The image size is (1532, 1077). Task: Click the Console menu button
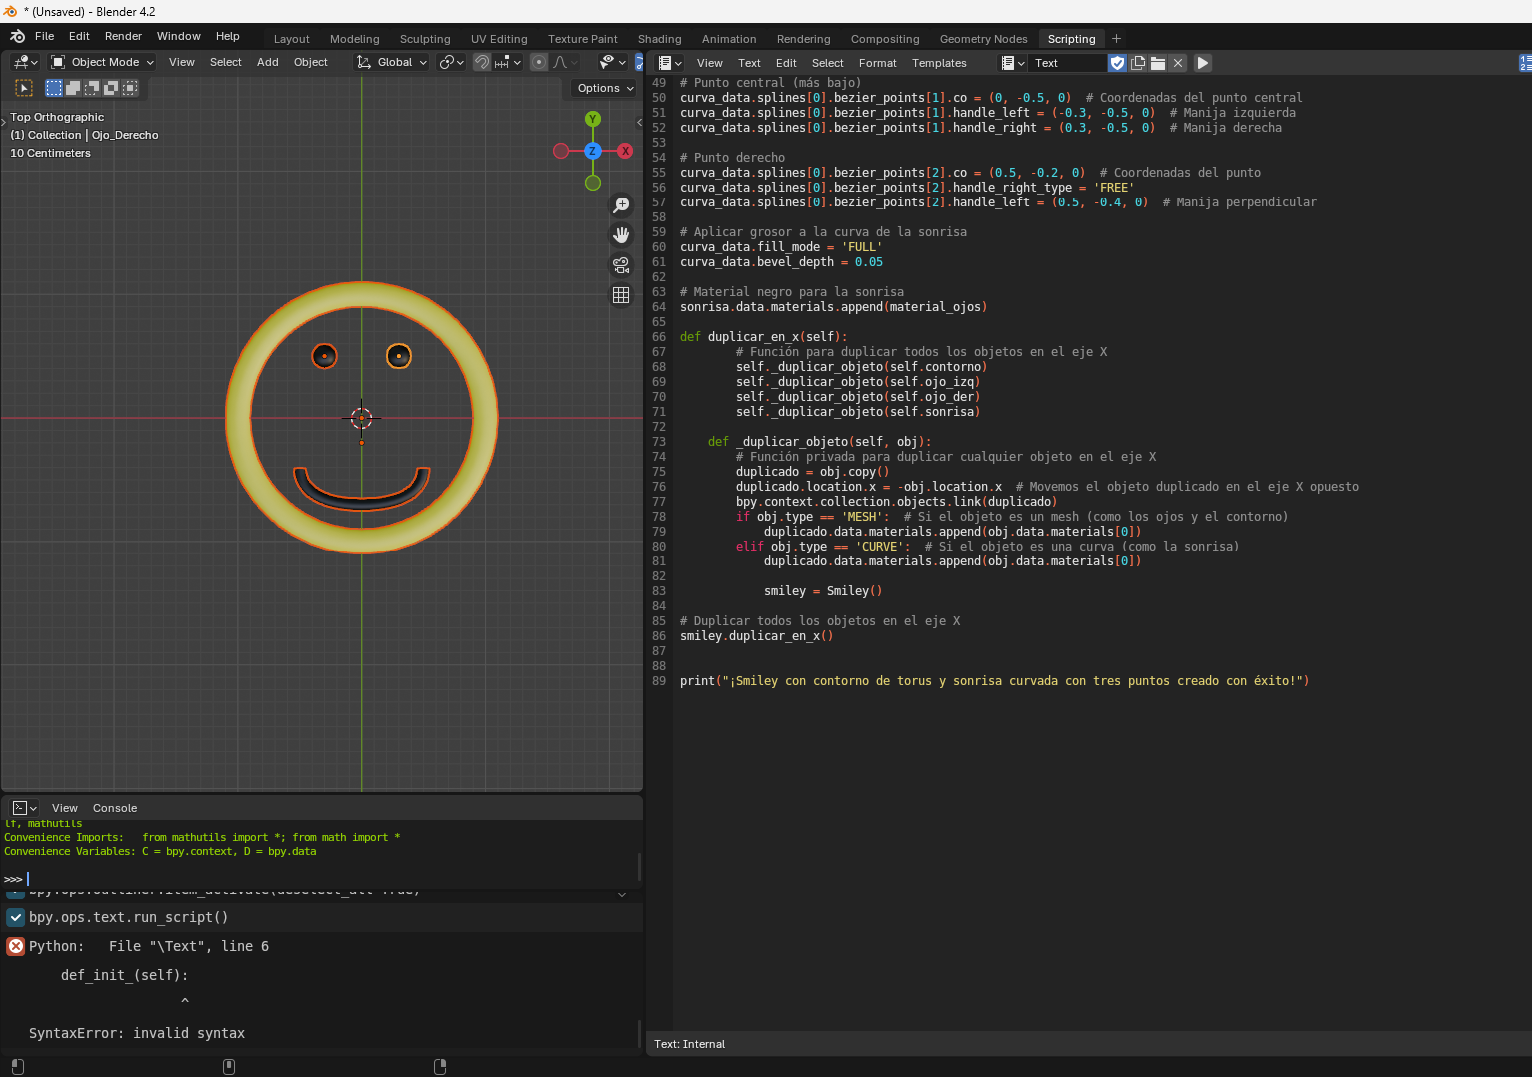coord(115,808)
